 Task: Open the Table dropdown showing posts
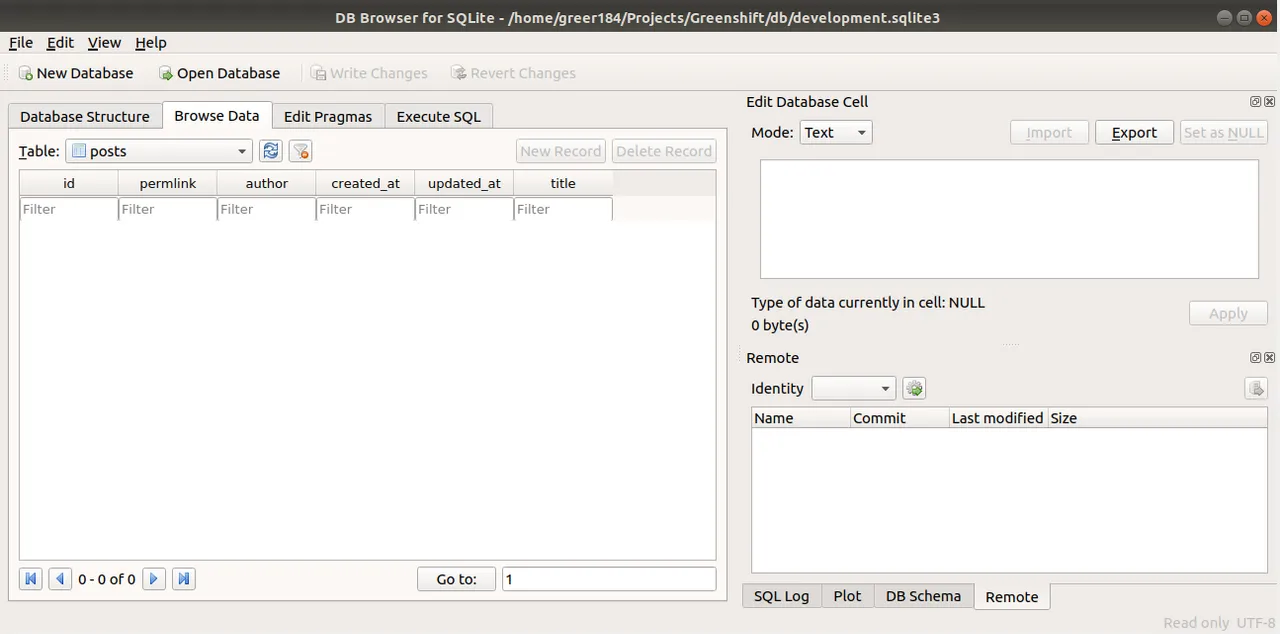coord(158,151)
